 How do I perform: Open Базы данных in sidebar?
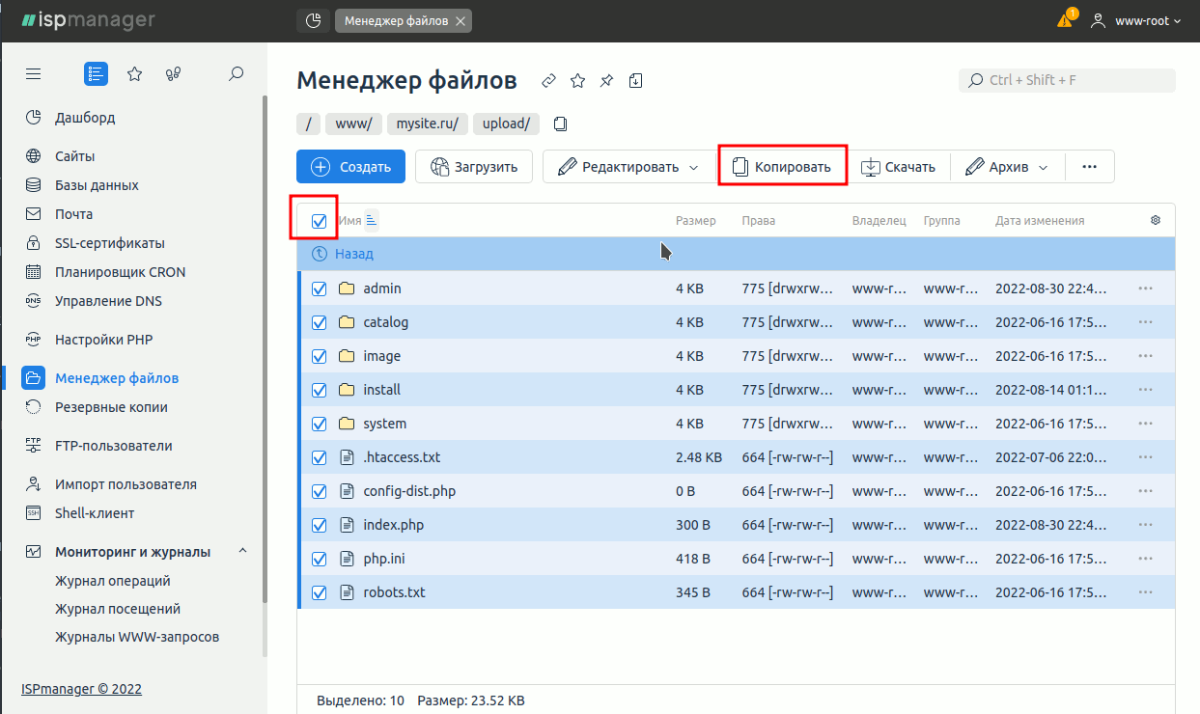[96, 185]
